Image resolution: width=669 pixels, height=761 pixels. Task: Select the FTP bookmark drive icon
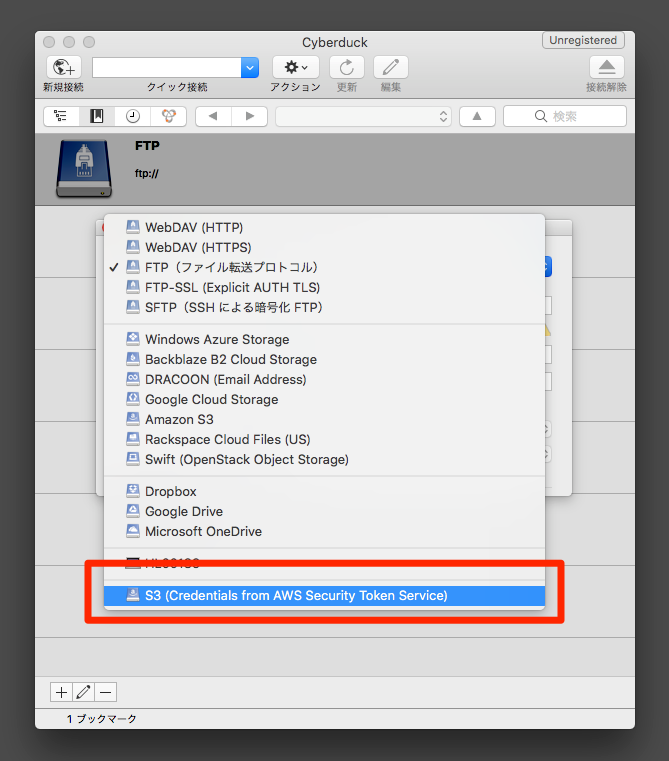tap(84, 168)
